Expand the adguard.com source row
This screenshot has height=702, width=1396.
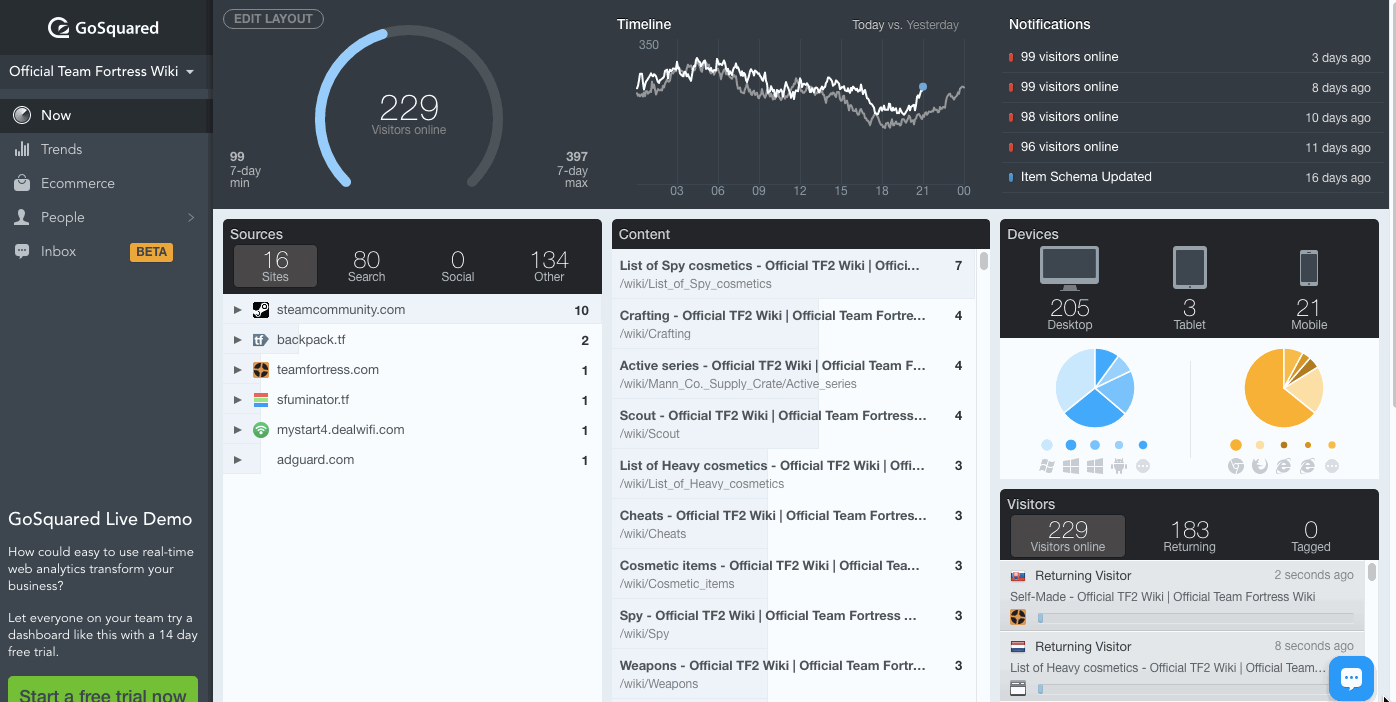pos(237,460)
